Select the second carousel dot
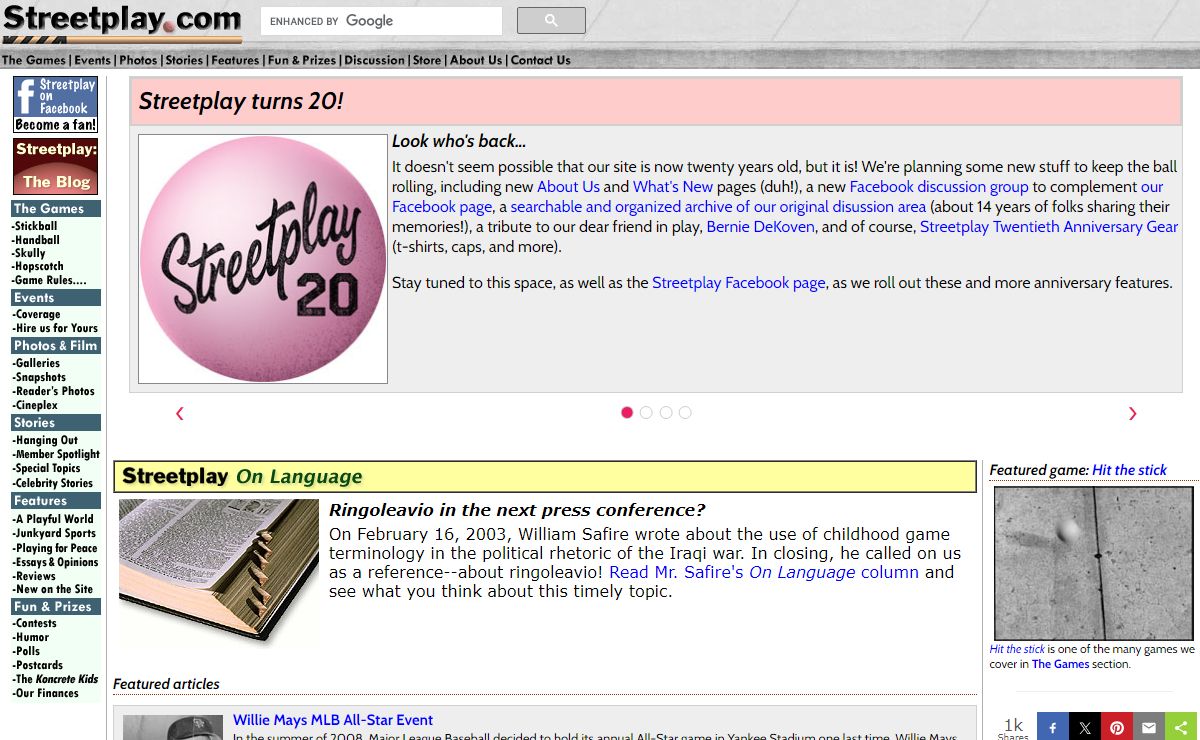 (646, 412)
